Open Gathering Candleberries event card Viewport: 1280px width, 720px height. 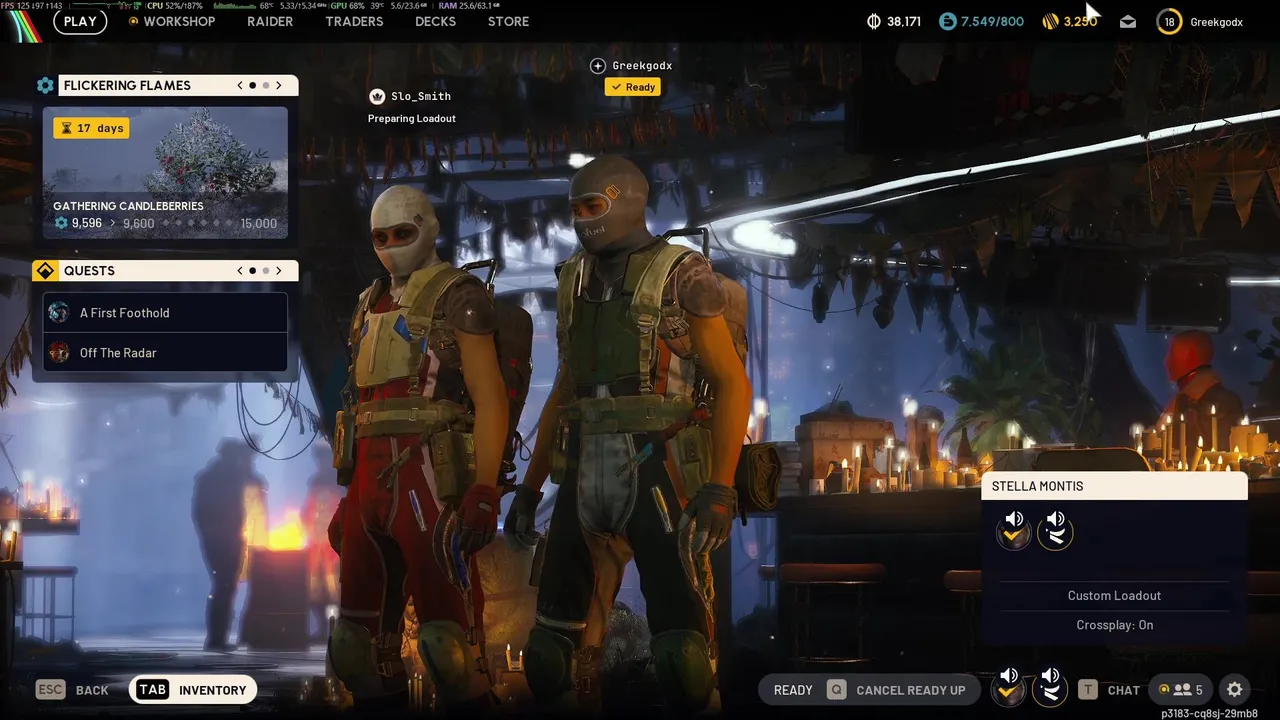(165, 173)
